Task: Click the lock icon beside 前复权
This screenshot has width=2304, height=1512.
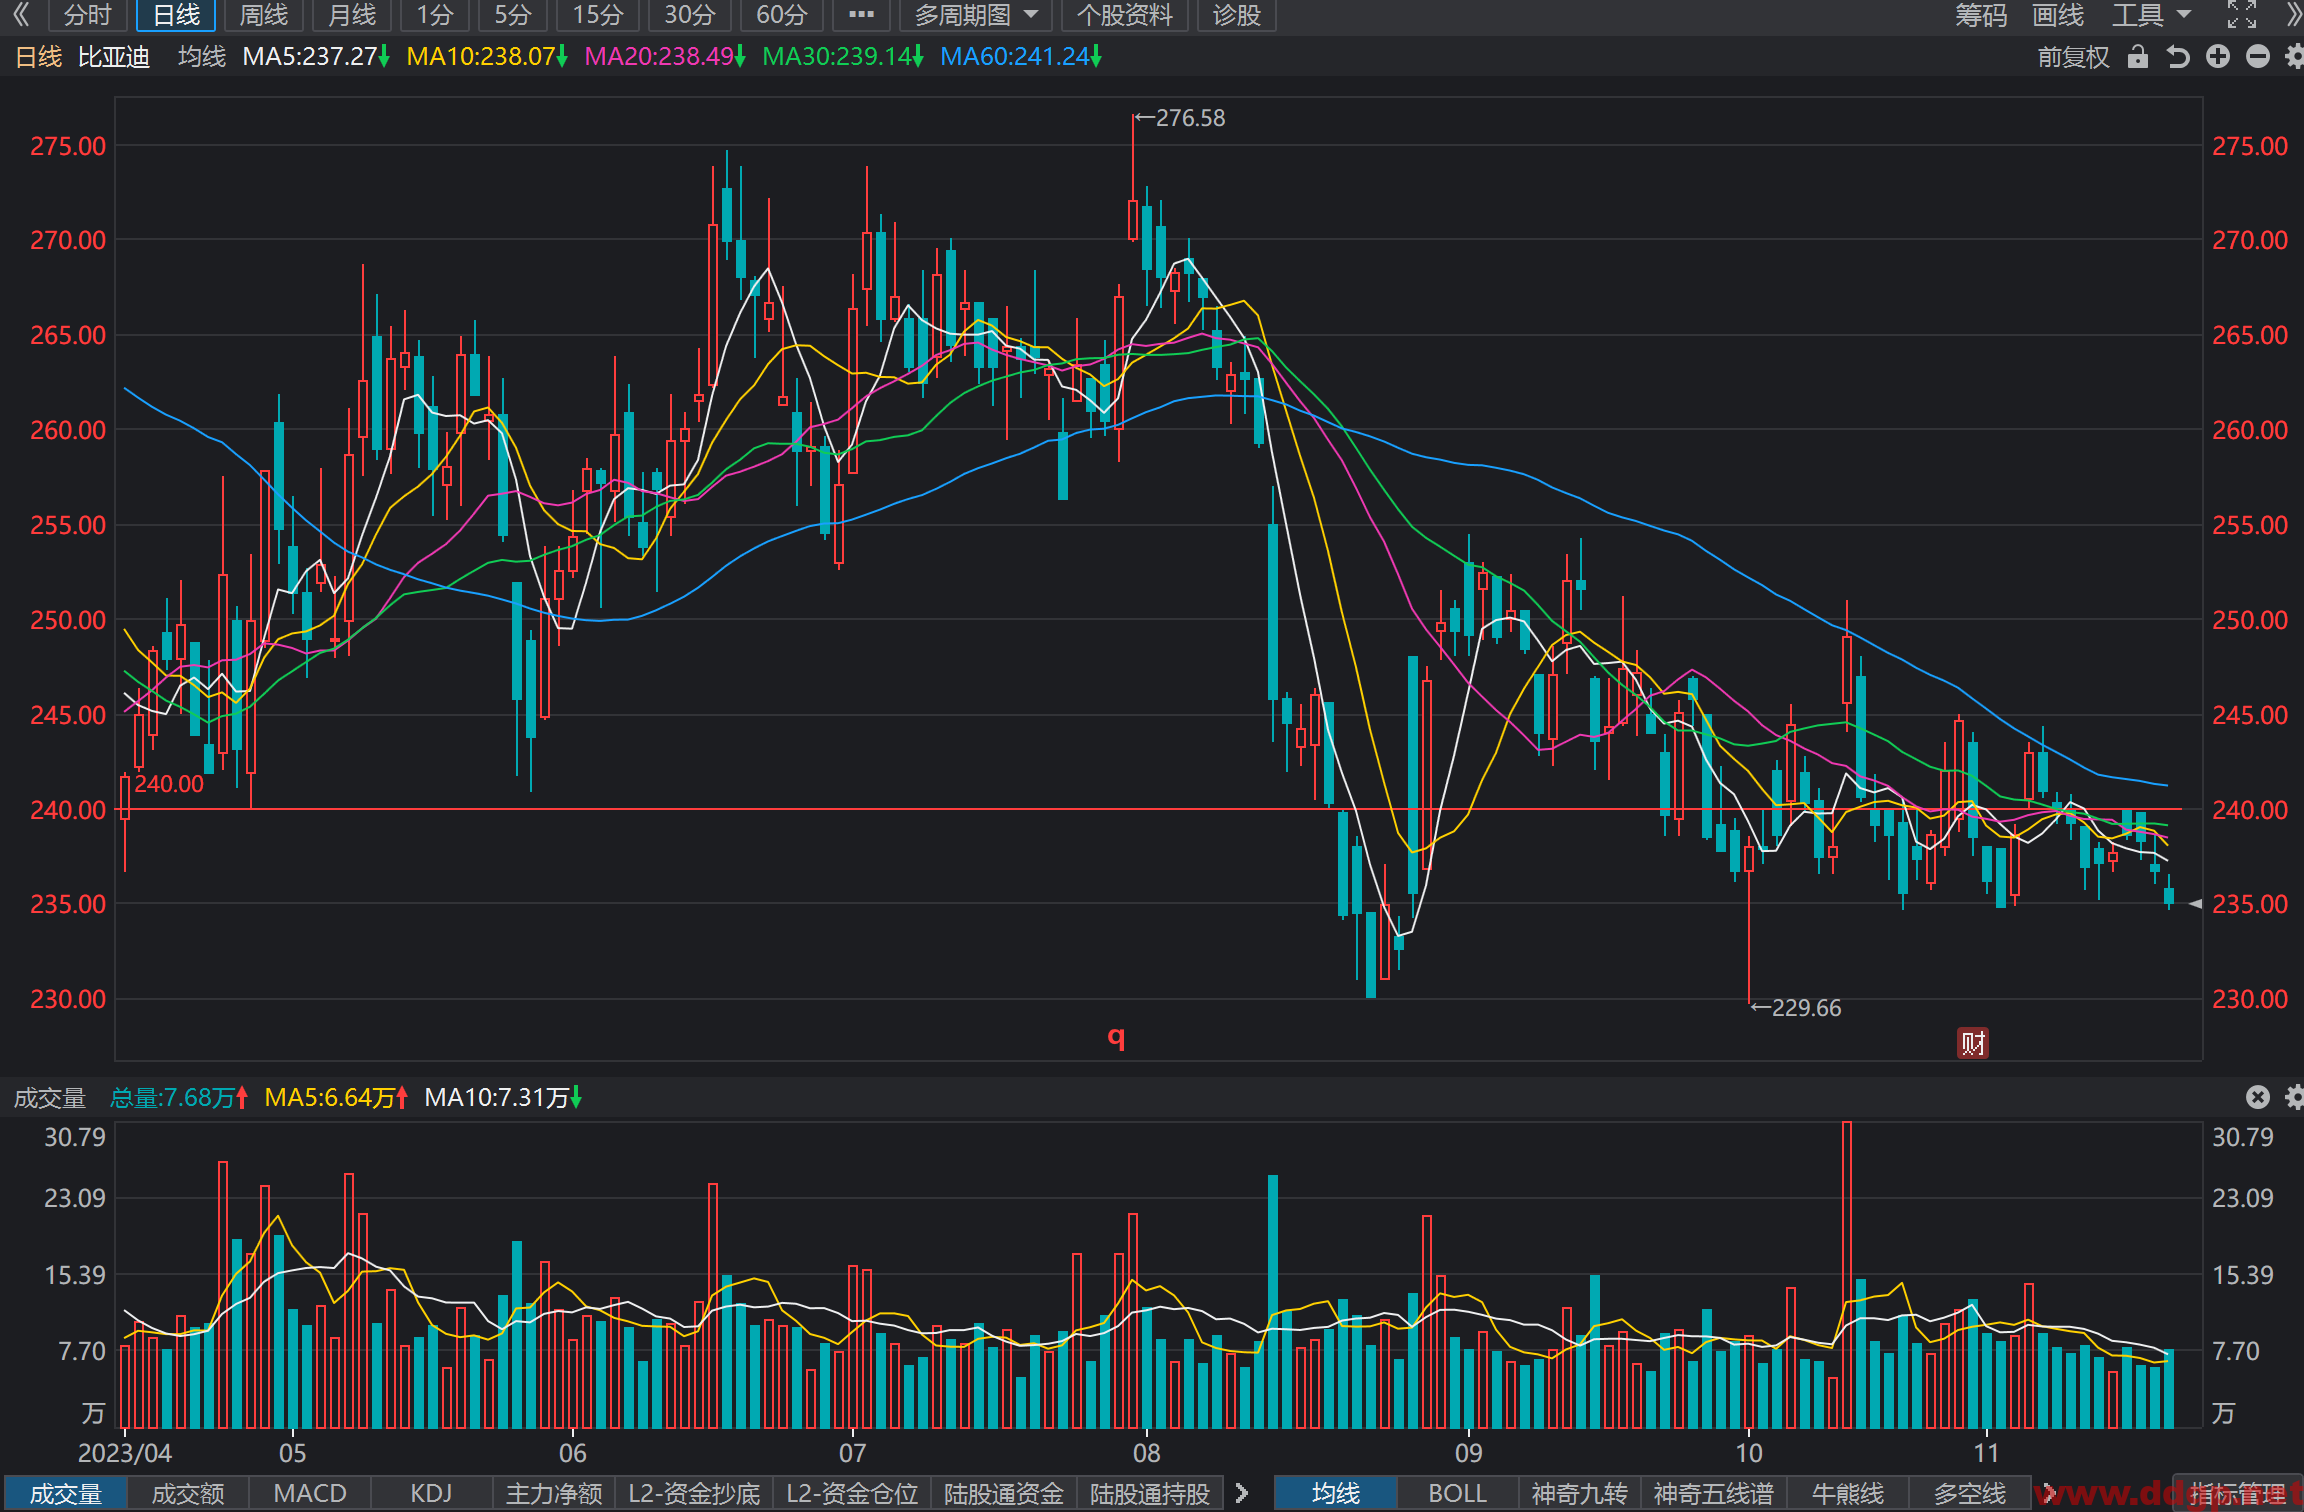Action: [2138, 57]
